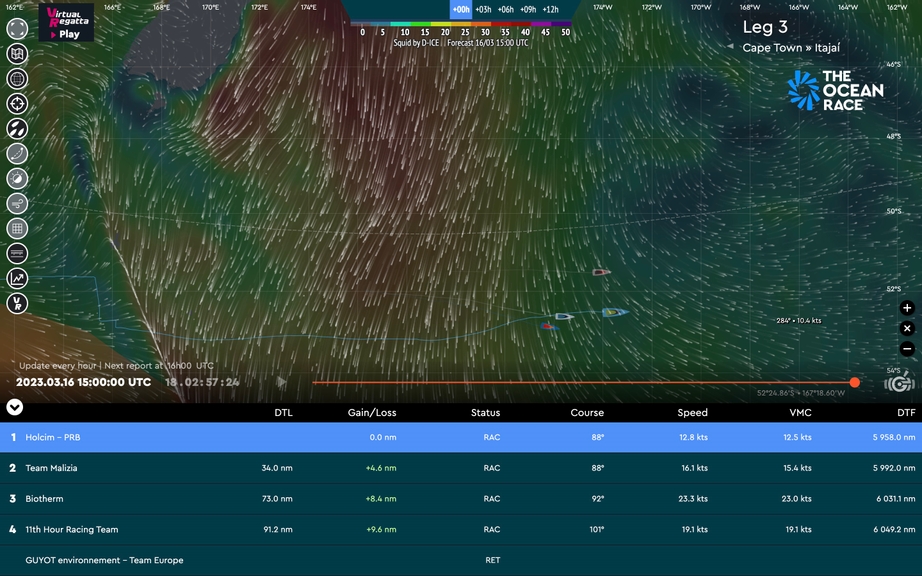Select the GUYOT environnement – Team Europe row
Image resolution: width=922 pixels, height=576 pixels.
[x=461, y=560]
